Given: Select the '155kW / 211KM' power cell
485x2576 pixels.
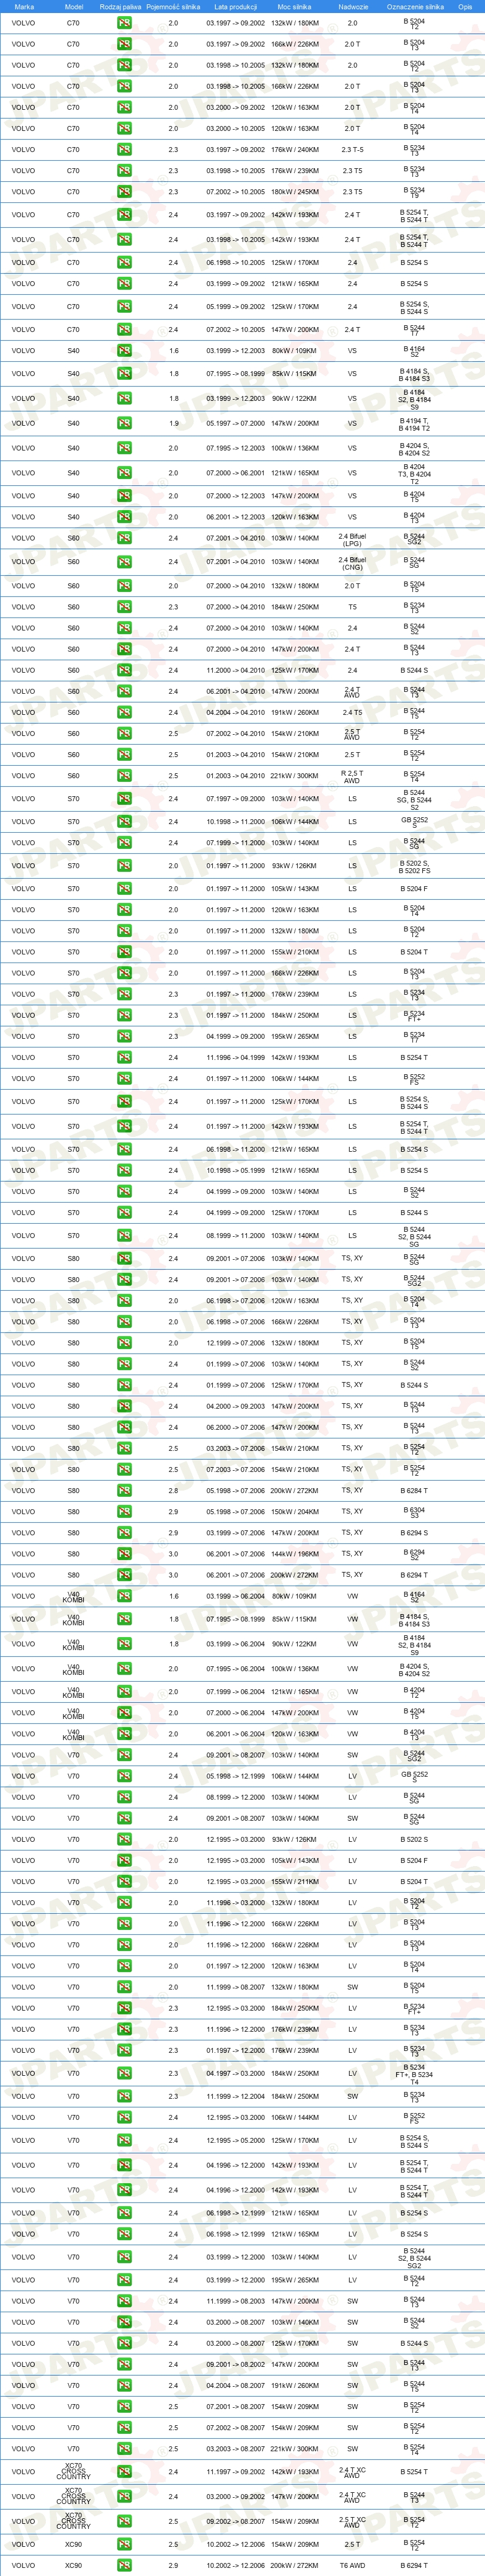Looking at the screenshot, I should [295, 1881].
